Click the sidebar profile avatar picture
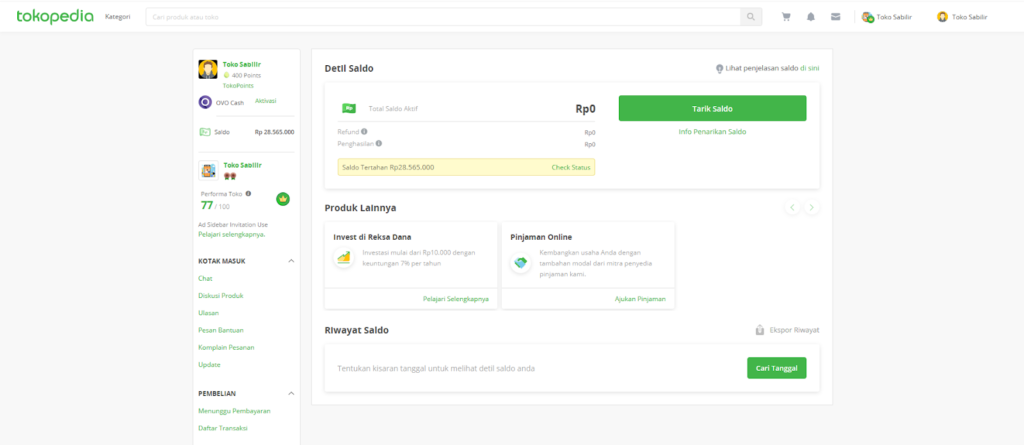 coord(208,69)
